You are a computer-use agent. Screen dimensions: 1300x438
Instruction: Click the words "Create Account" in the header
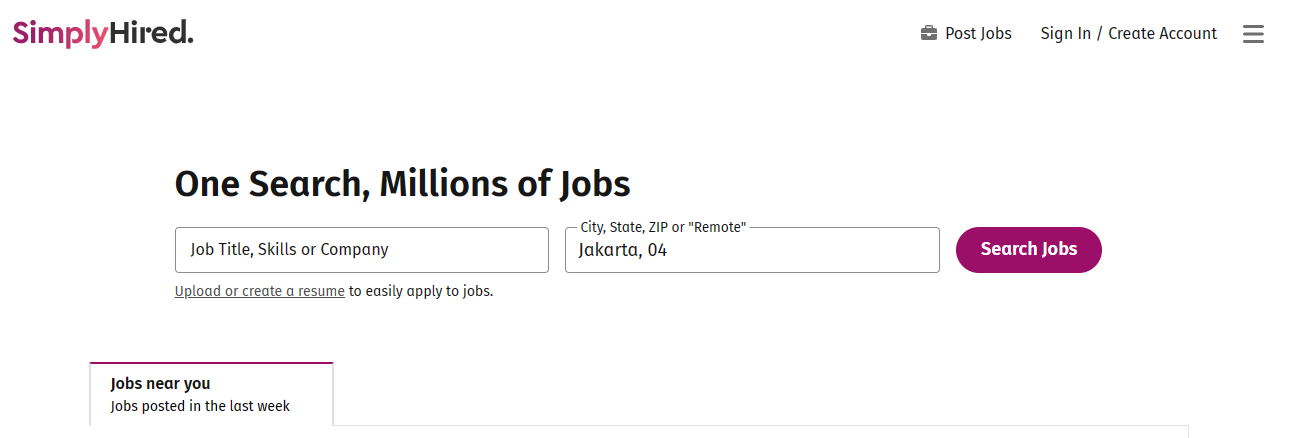pyautogui.click(x=1162, y=34)
